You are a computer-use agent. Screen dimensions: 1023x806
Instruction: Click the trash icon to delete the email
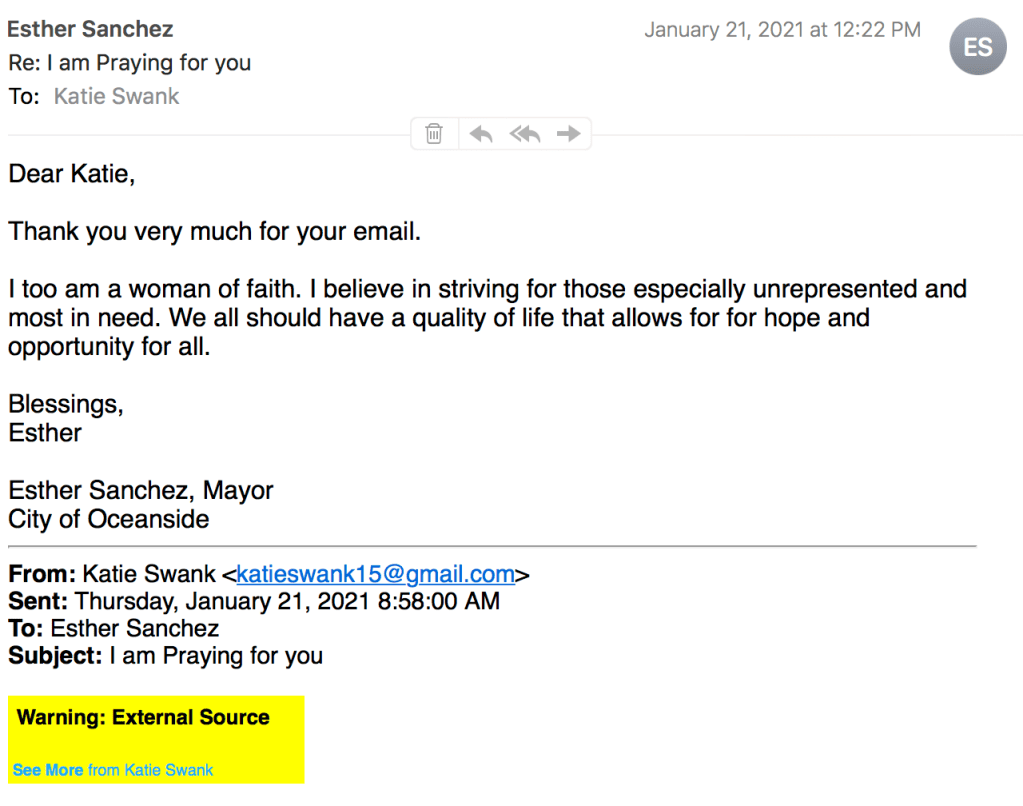tap(434, 133)
